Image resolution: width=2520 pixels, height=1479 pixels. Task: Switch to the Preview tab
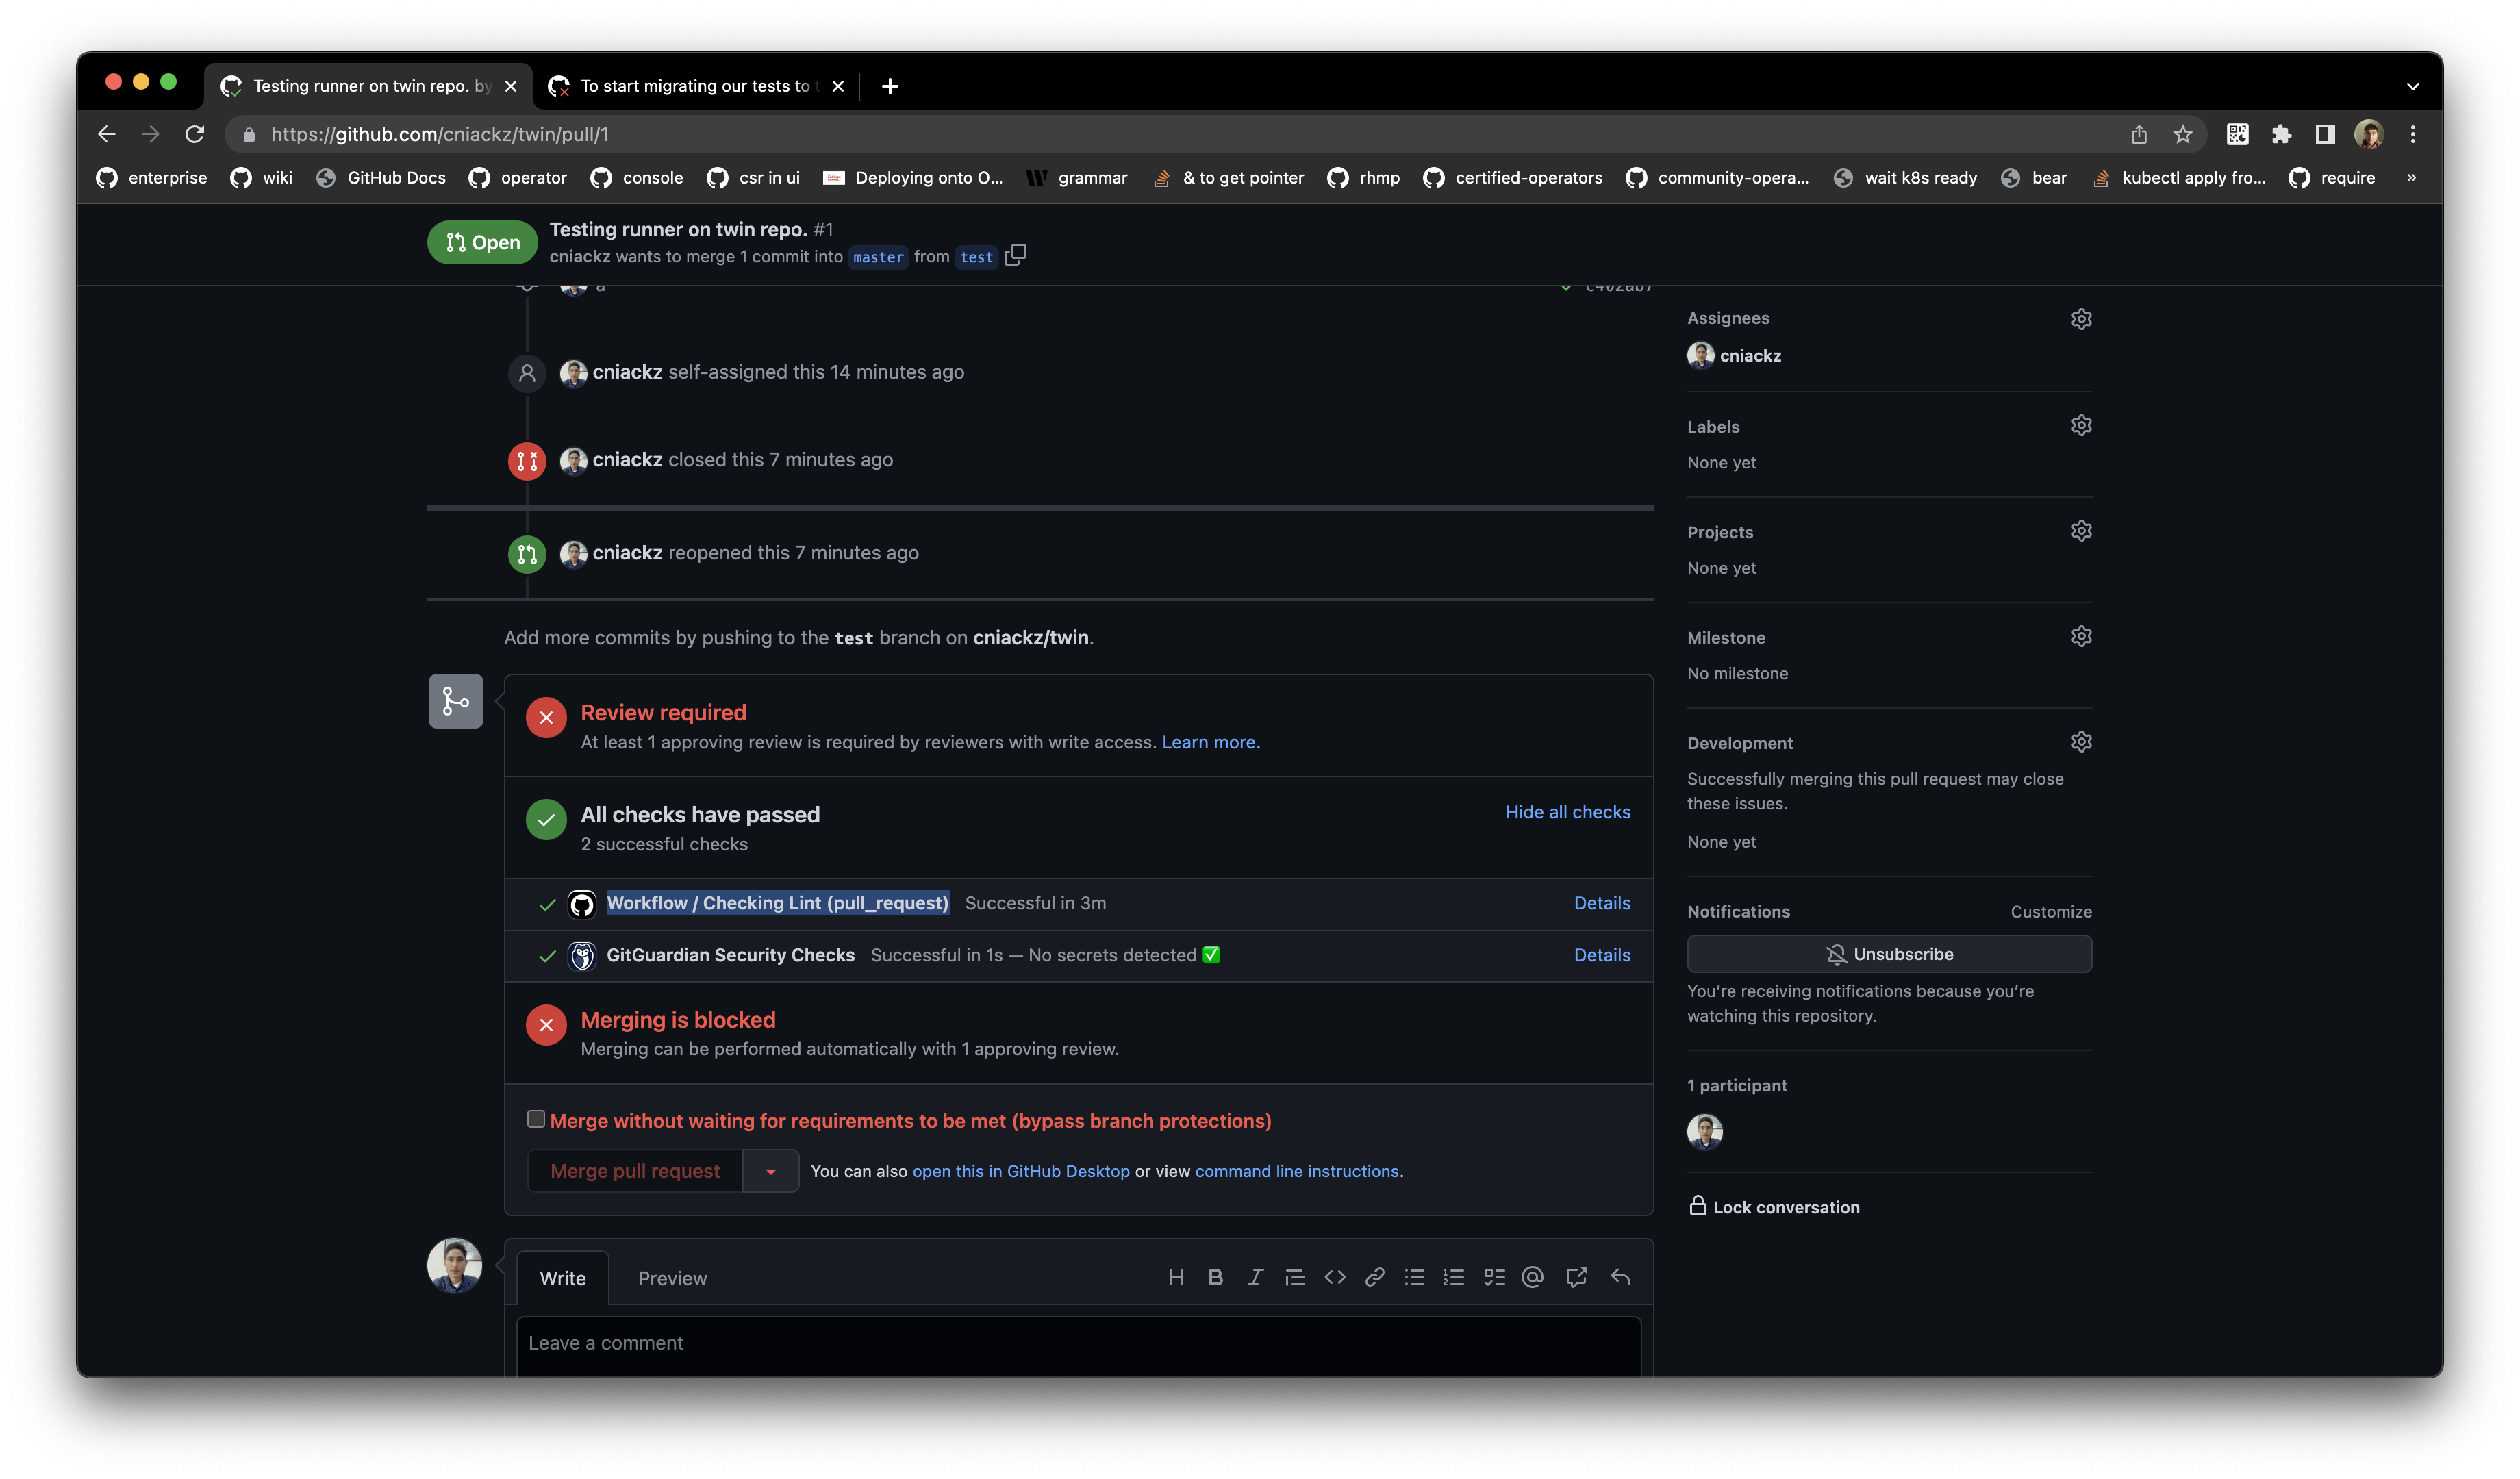pyautogui.click(x=672, y=1278)
